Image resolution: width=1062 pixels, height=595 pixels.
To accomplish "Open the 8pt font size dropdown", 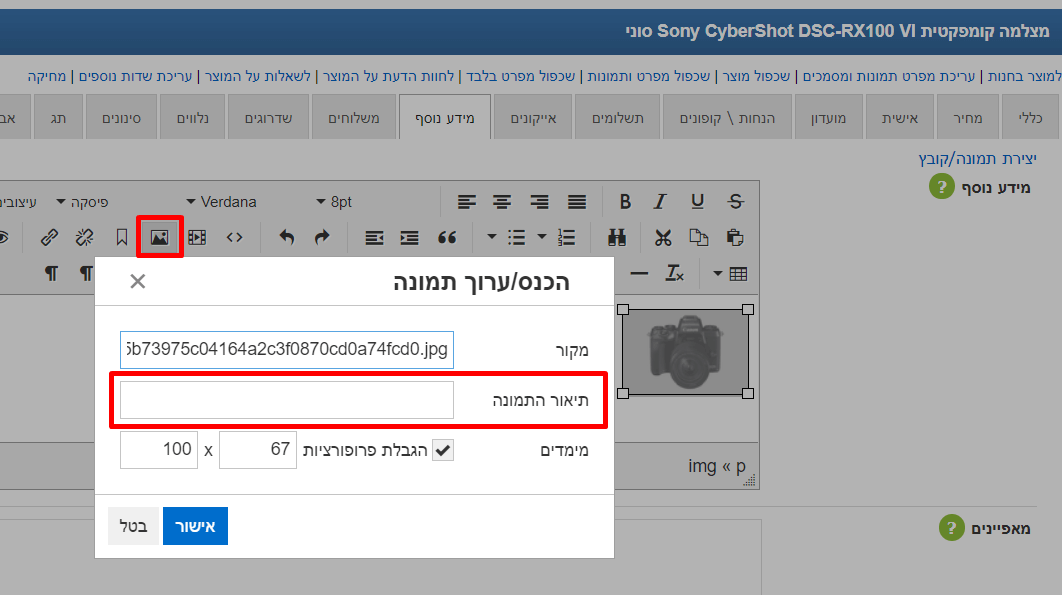I will coord(335,202).
